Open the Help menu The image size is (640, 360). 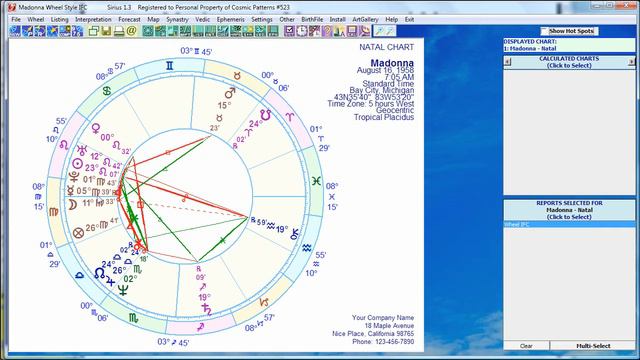point(391,19)
